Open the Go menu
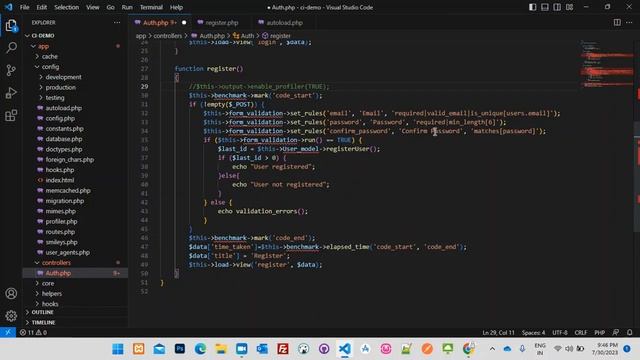 (x=111, y=7)
